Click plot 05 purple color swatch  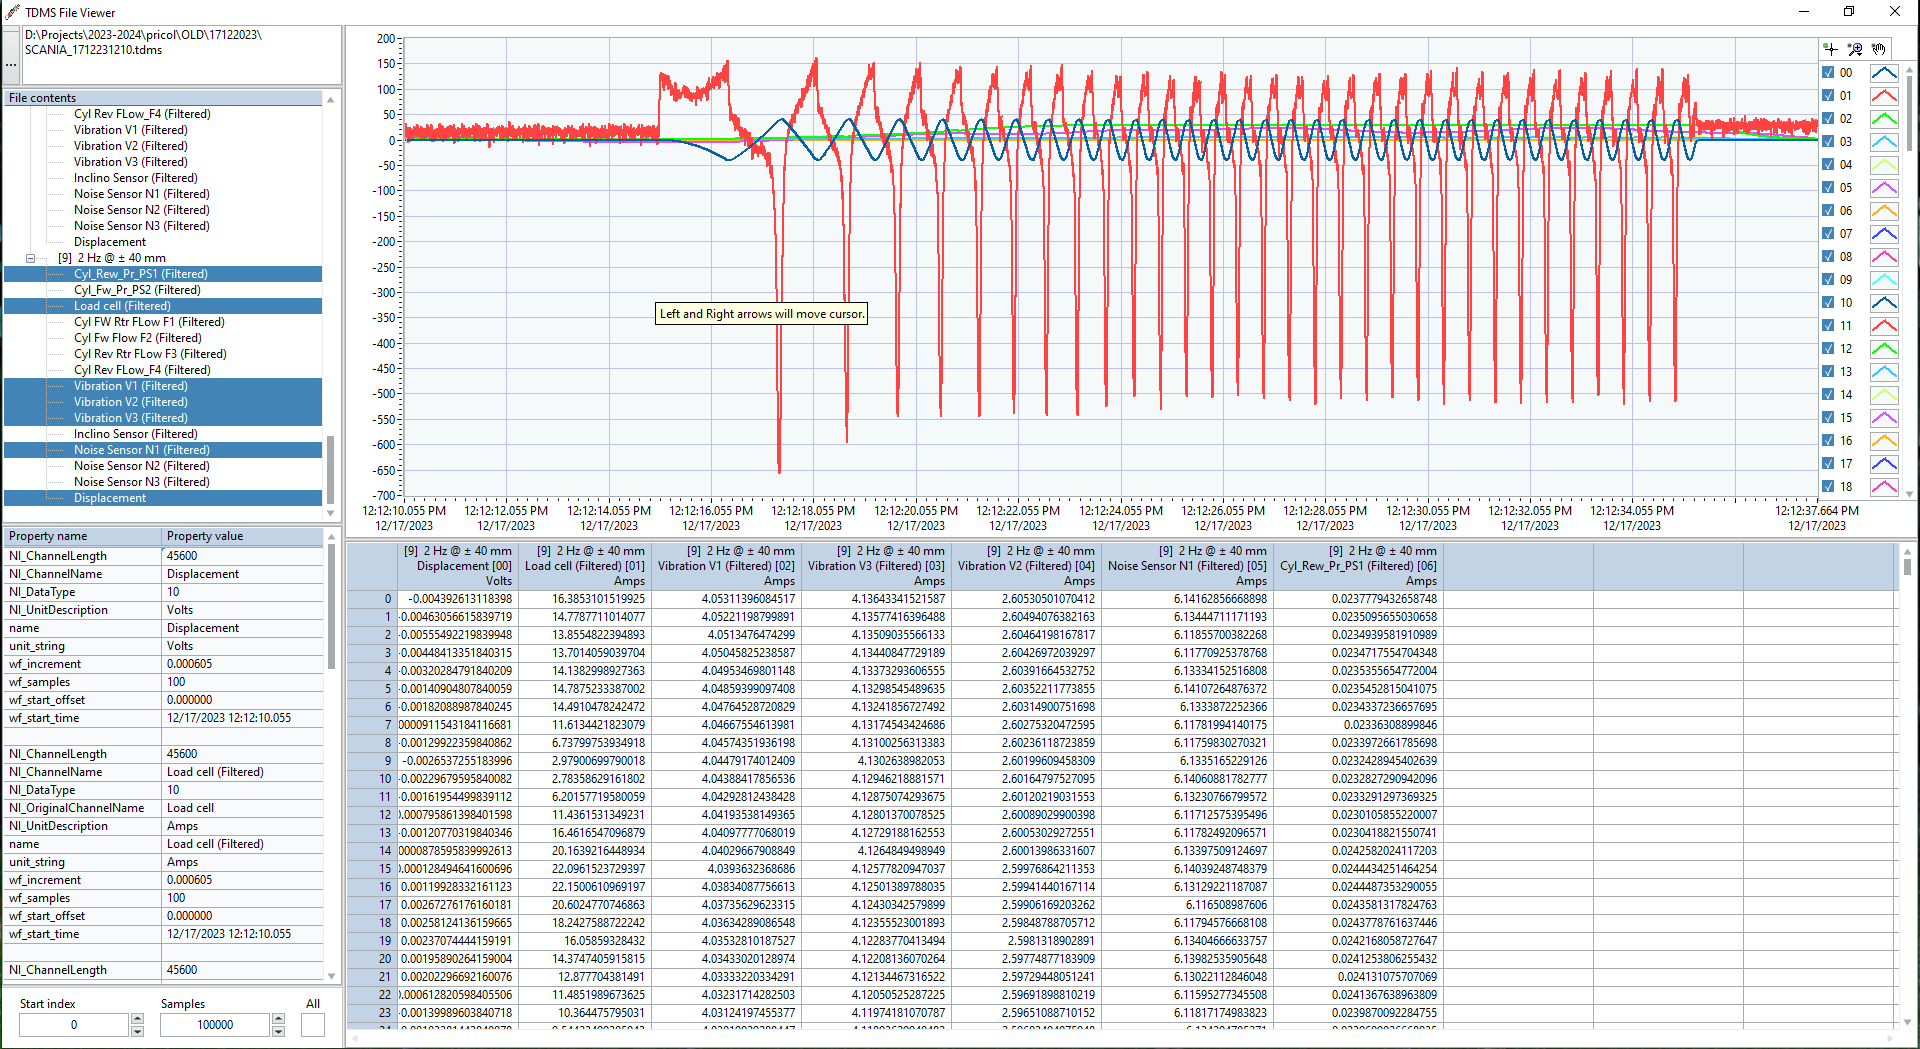1884,188
